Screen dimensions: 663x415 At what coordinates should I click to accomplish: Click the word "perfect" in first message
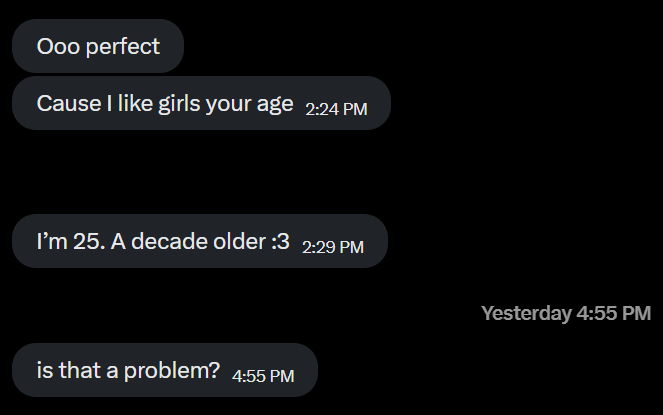tap(123, 47)
